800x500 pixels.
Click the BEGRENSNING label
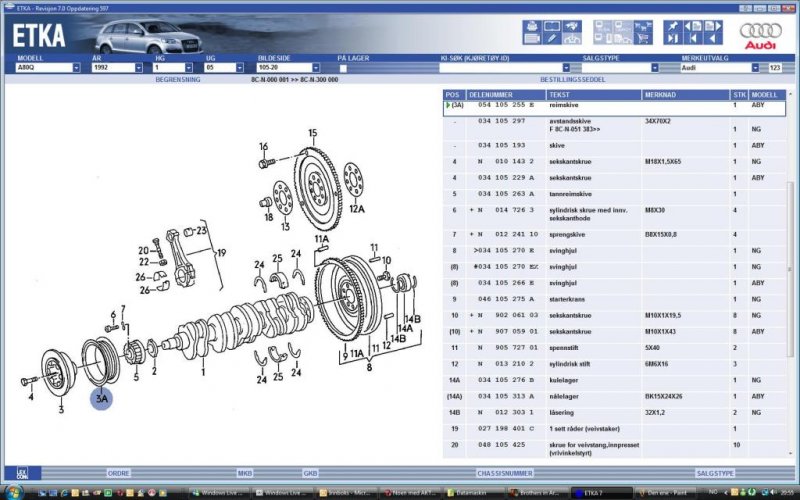tap(177, 78)
